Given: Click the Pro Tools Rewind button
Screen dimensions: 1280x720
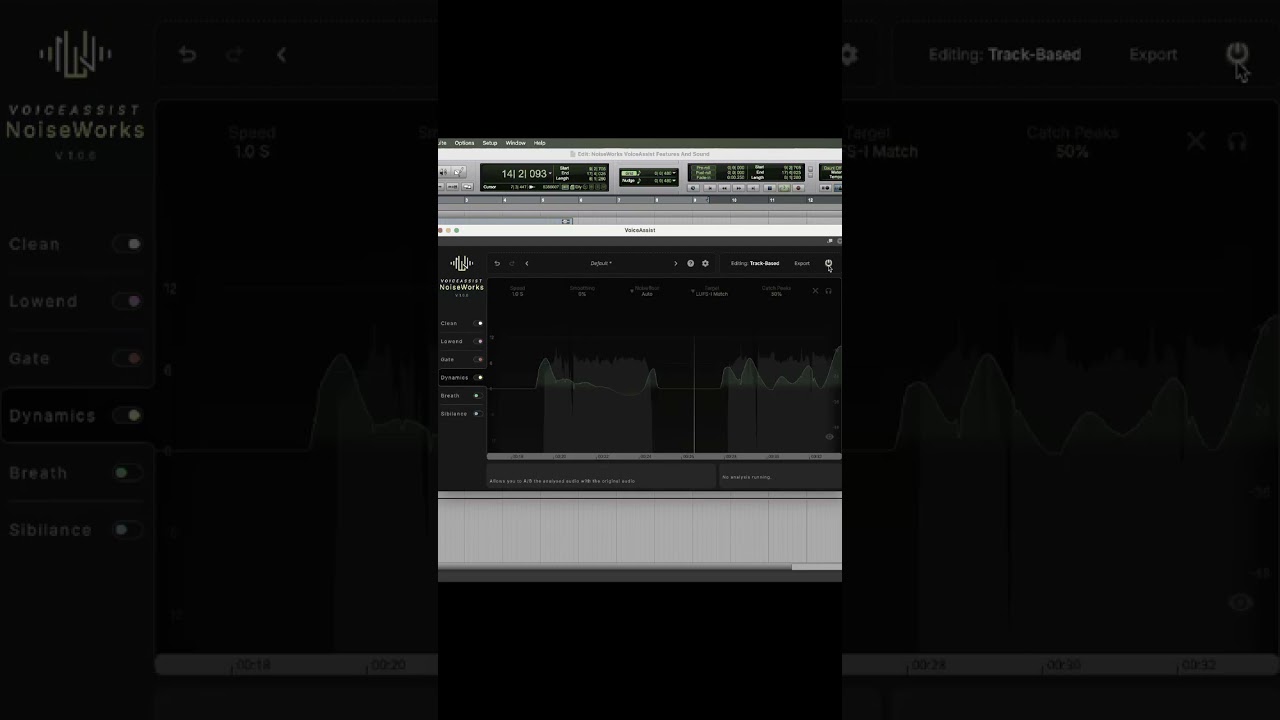Looking at the screenshot, I should click(724, 188).
